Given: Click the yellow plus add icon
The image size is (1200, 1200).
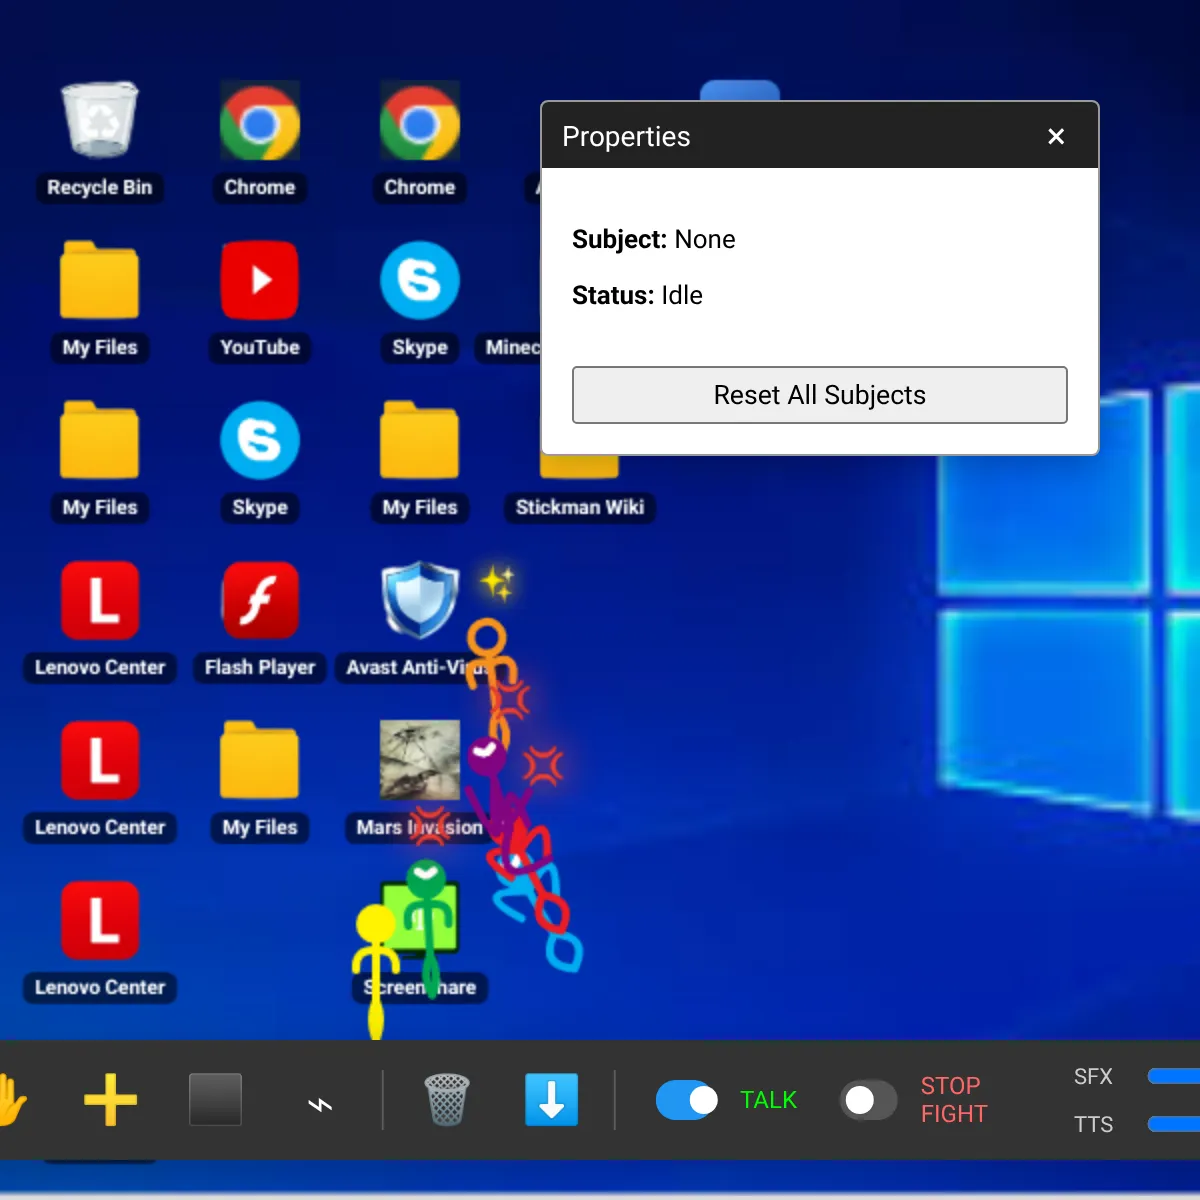Looking at the screenshot, I should (x=110, y=1100).
